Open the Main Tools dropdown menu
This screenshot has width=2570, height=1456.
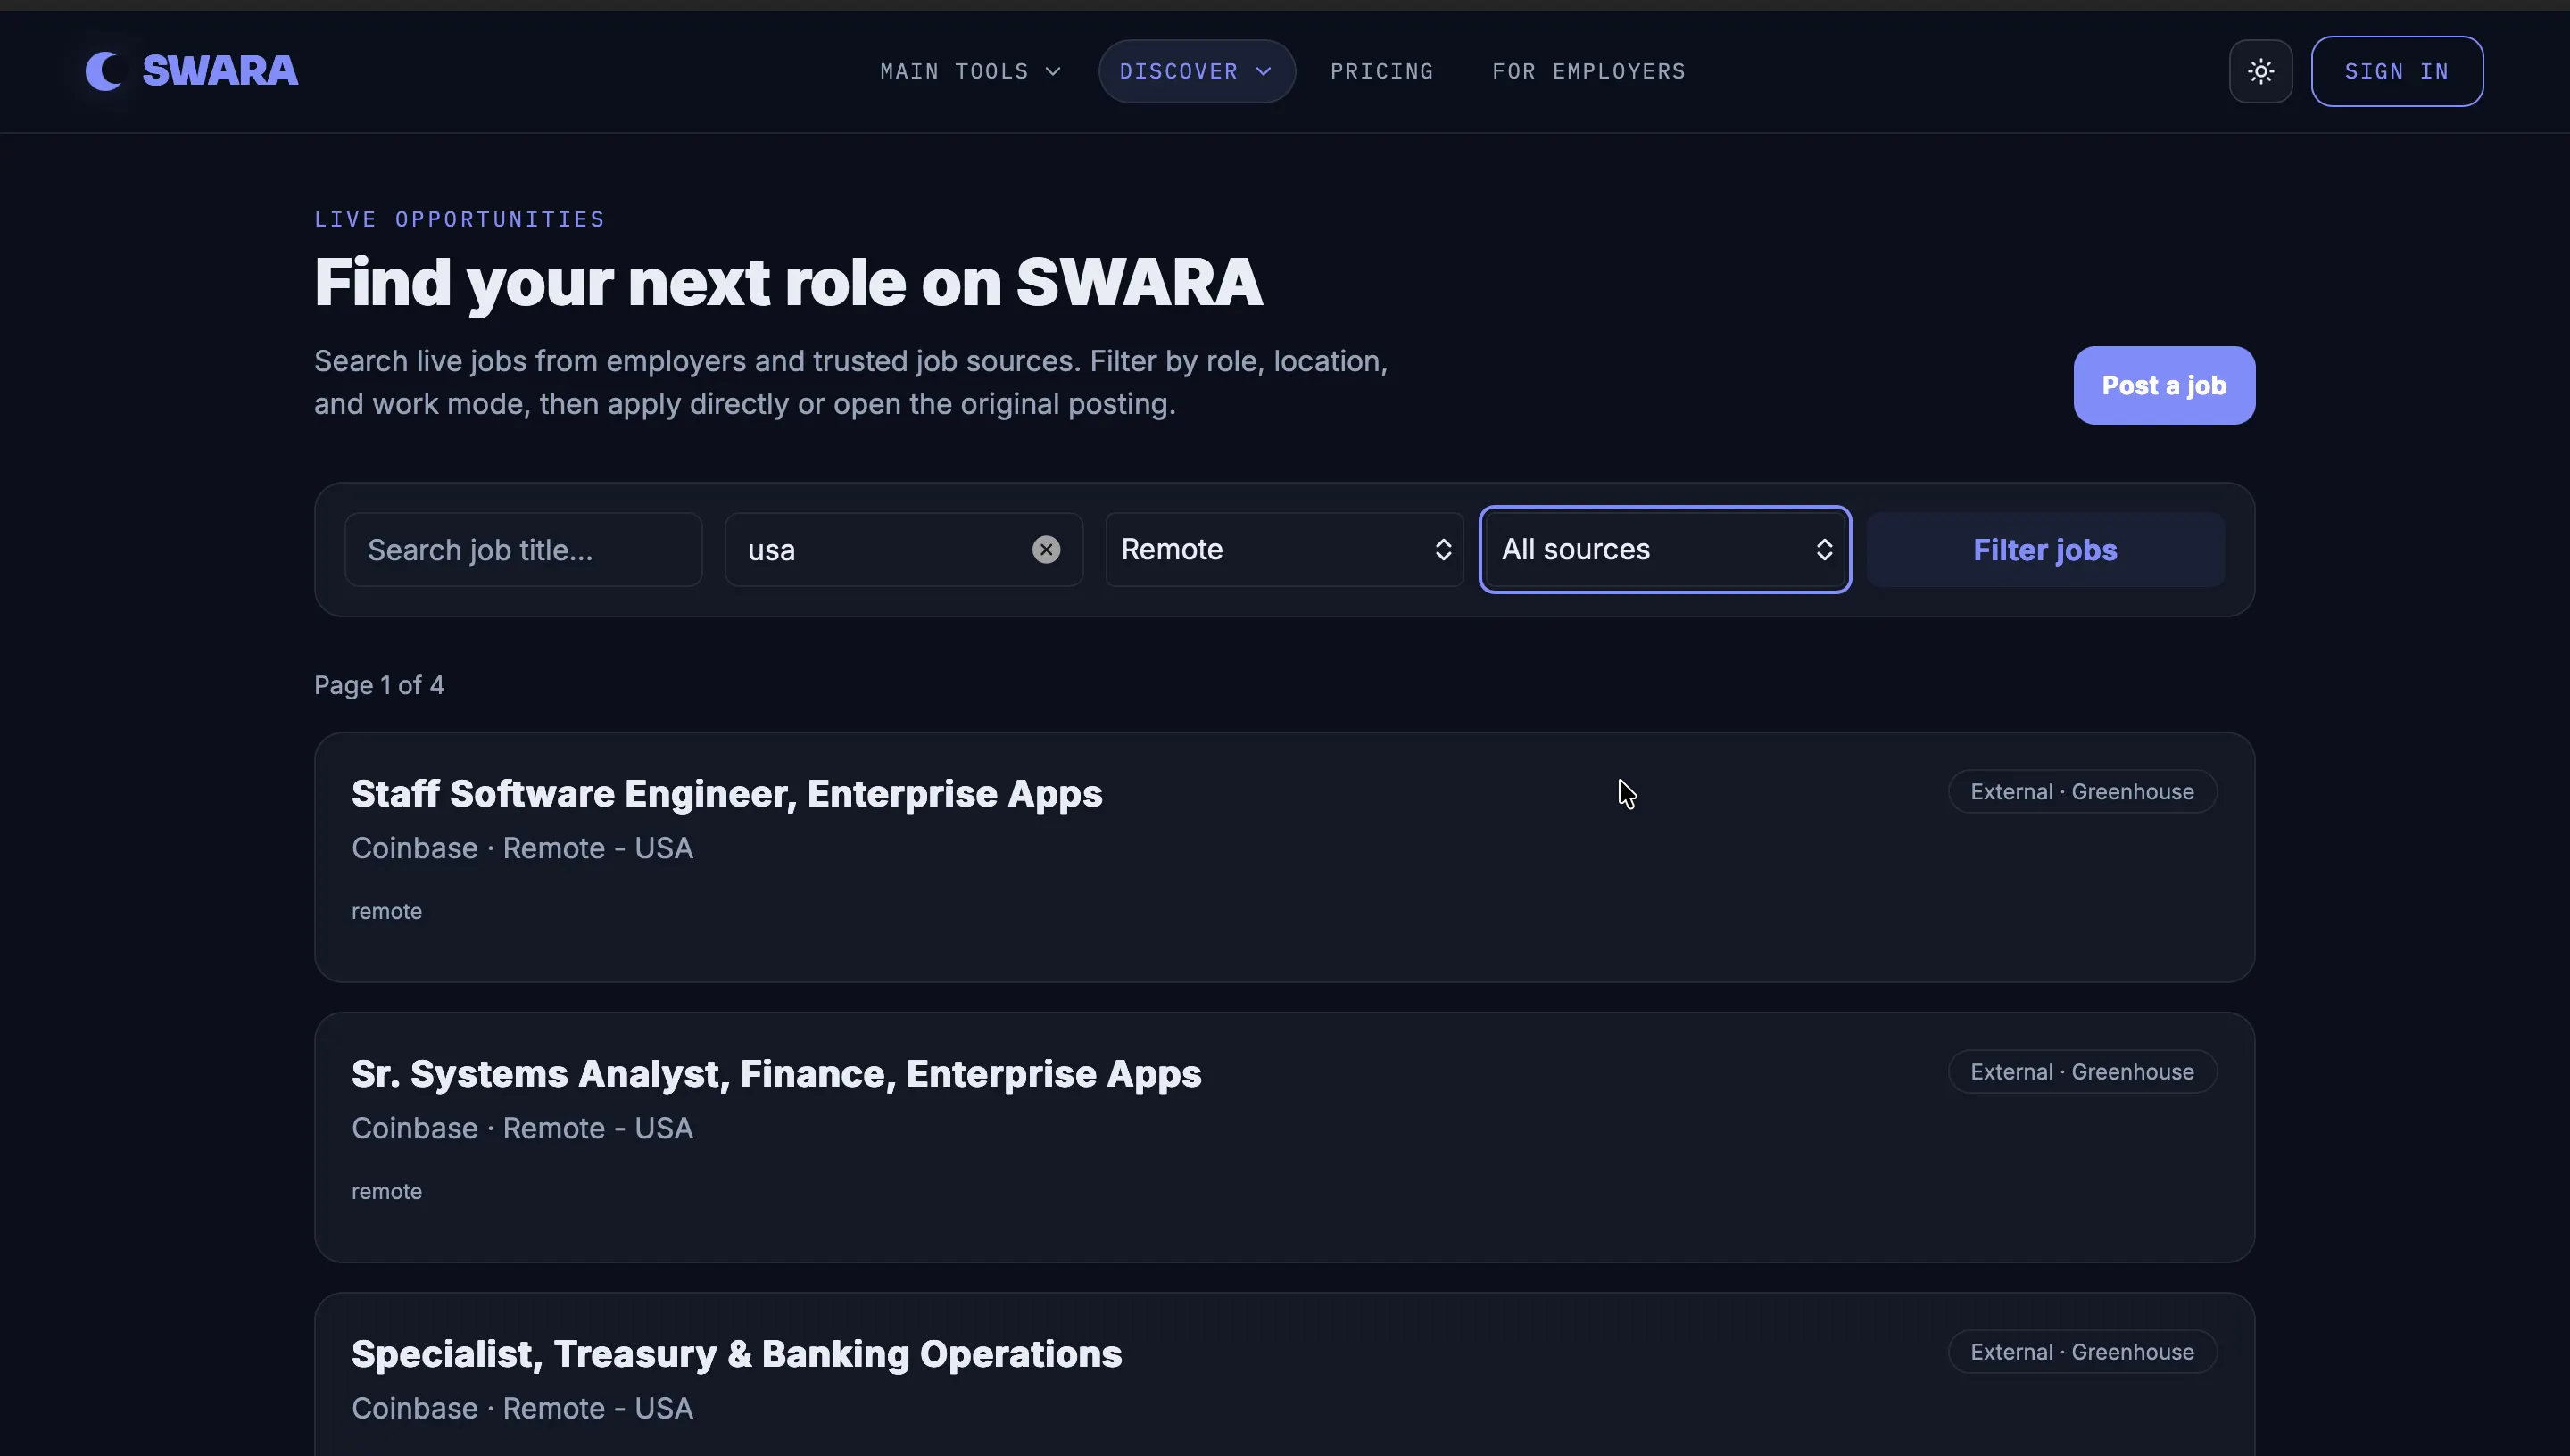click(970, 71)
